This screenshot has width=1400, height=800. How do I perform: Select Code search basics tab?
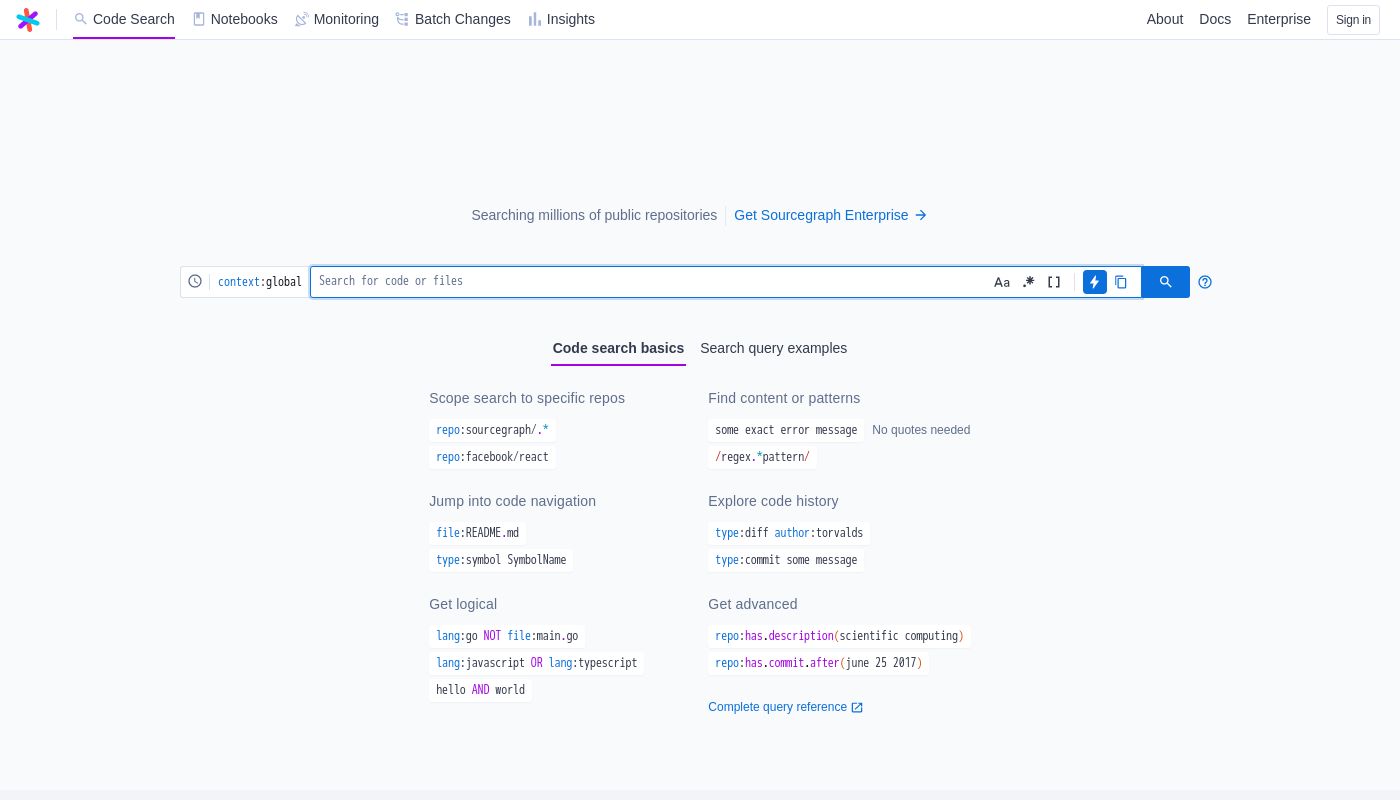click(618, 348)
